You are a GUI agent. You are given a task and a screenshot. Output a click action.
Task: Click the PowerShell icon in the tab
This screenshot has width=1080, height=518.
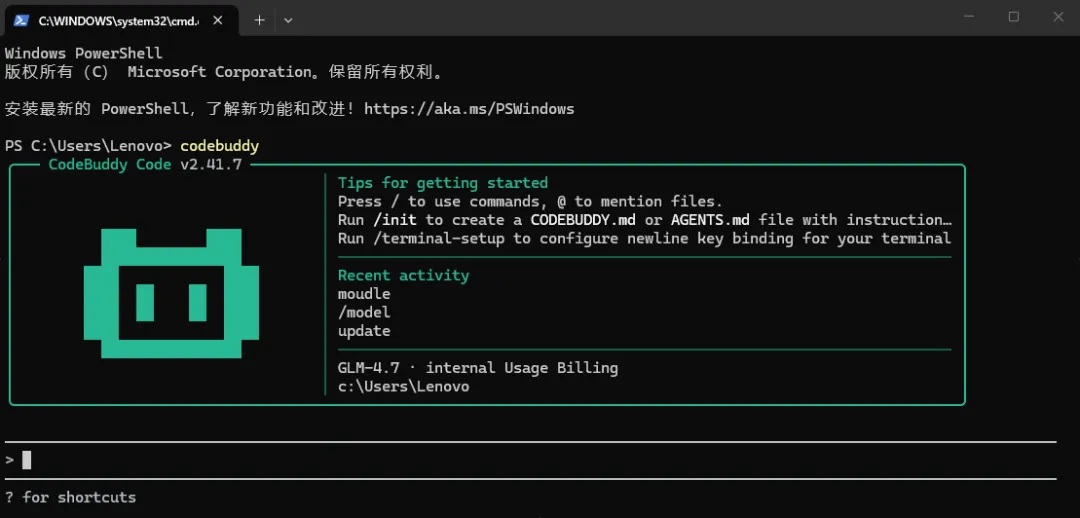(x=21, y=21)
